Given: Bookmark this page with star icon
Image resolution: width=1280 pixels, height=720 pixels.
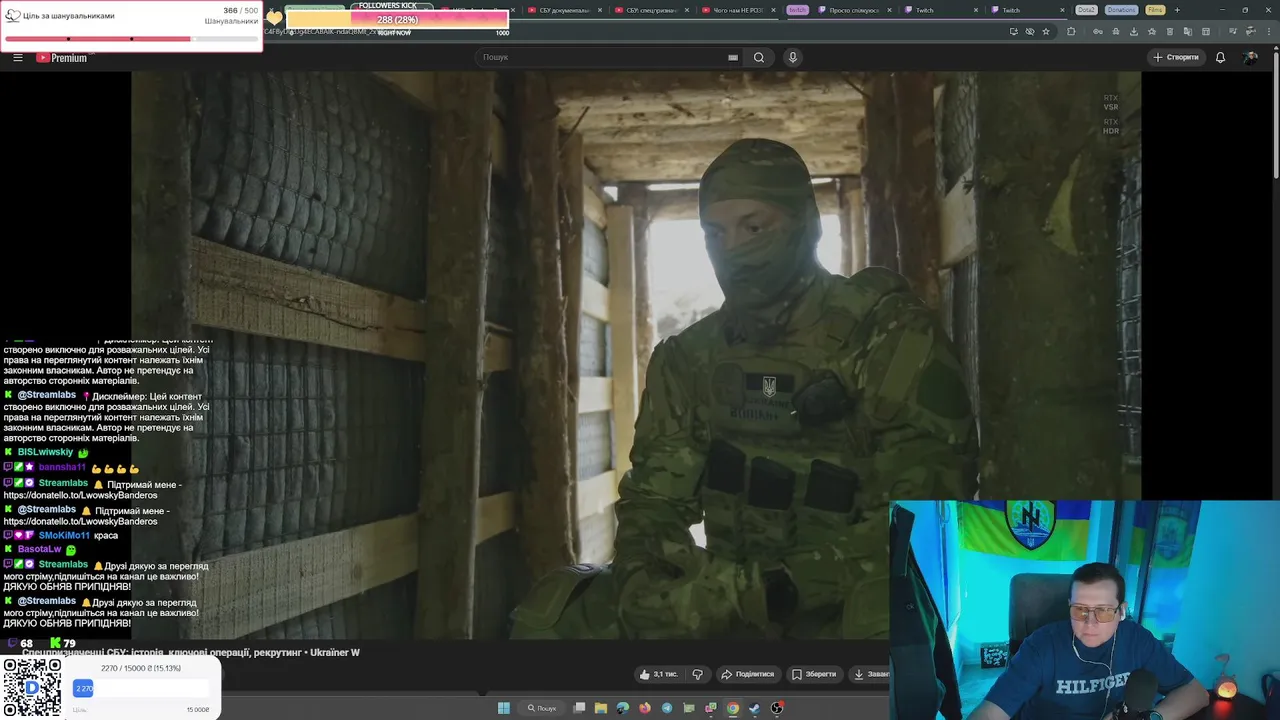Looking at the screenshot, I should click(1046, 31).
